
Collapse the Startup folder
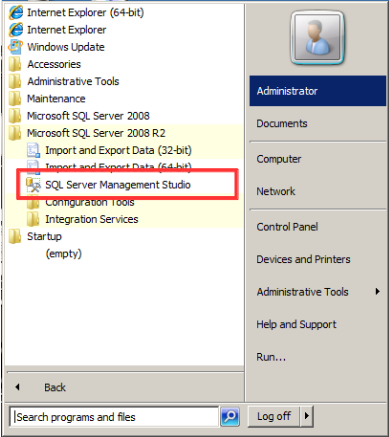(x=44, y=236)
